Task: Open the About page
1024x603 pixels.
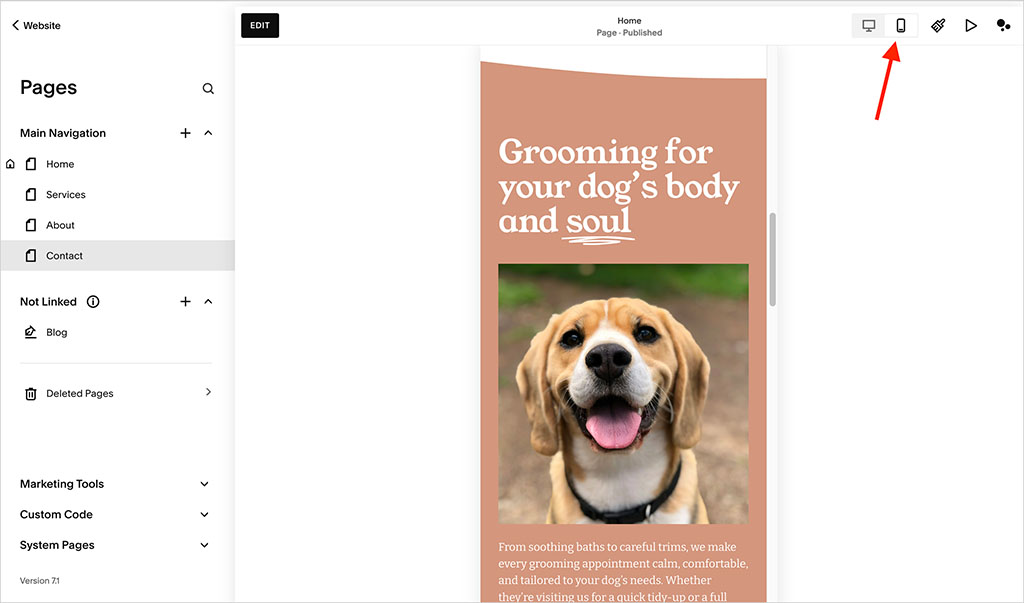Action: coord(60,225)
